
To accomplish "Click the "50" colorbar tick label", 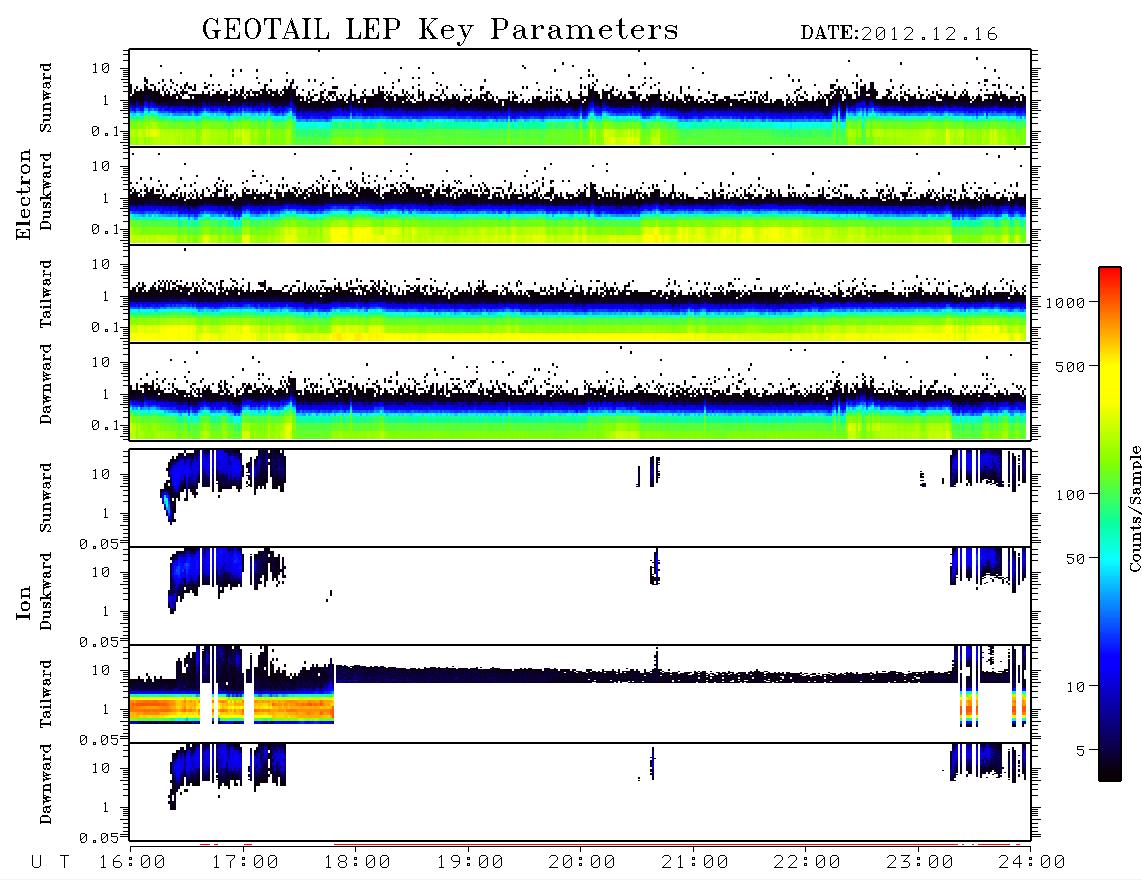I will [x=1075, y=559].
